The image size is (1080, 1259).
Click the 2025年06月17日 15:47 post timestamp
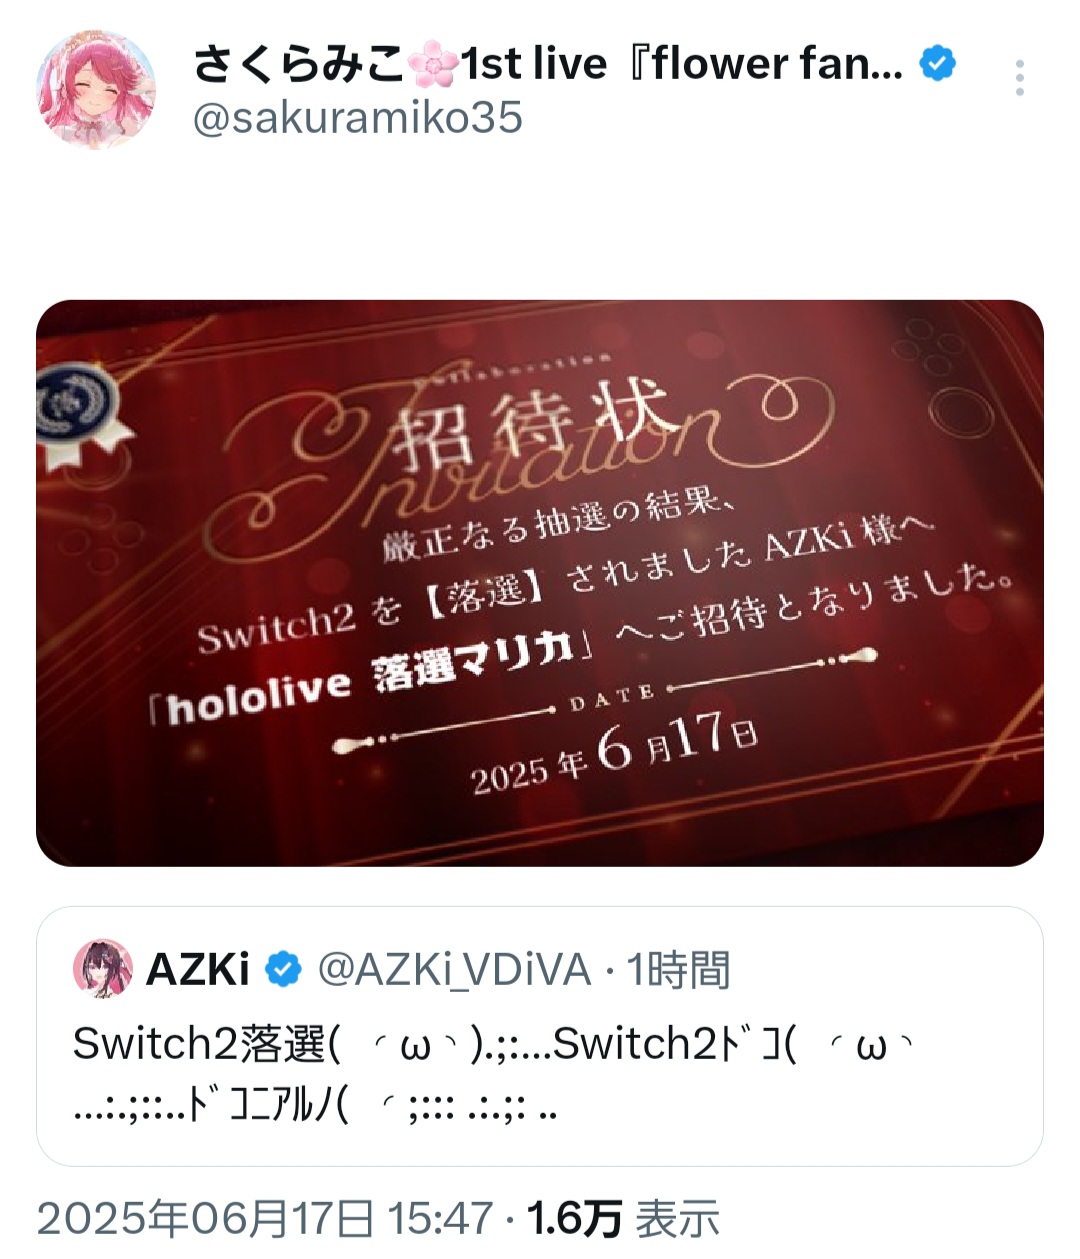pos(265,1219)
